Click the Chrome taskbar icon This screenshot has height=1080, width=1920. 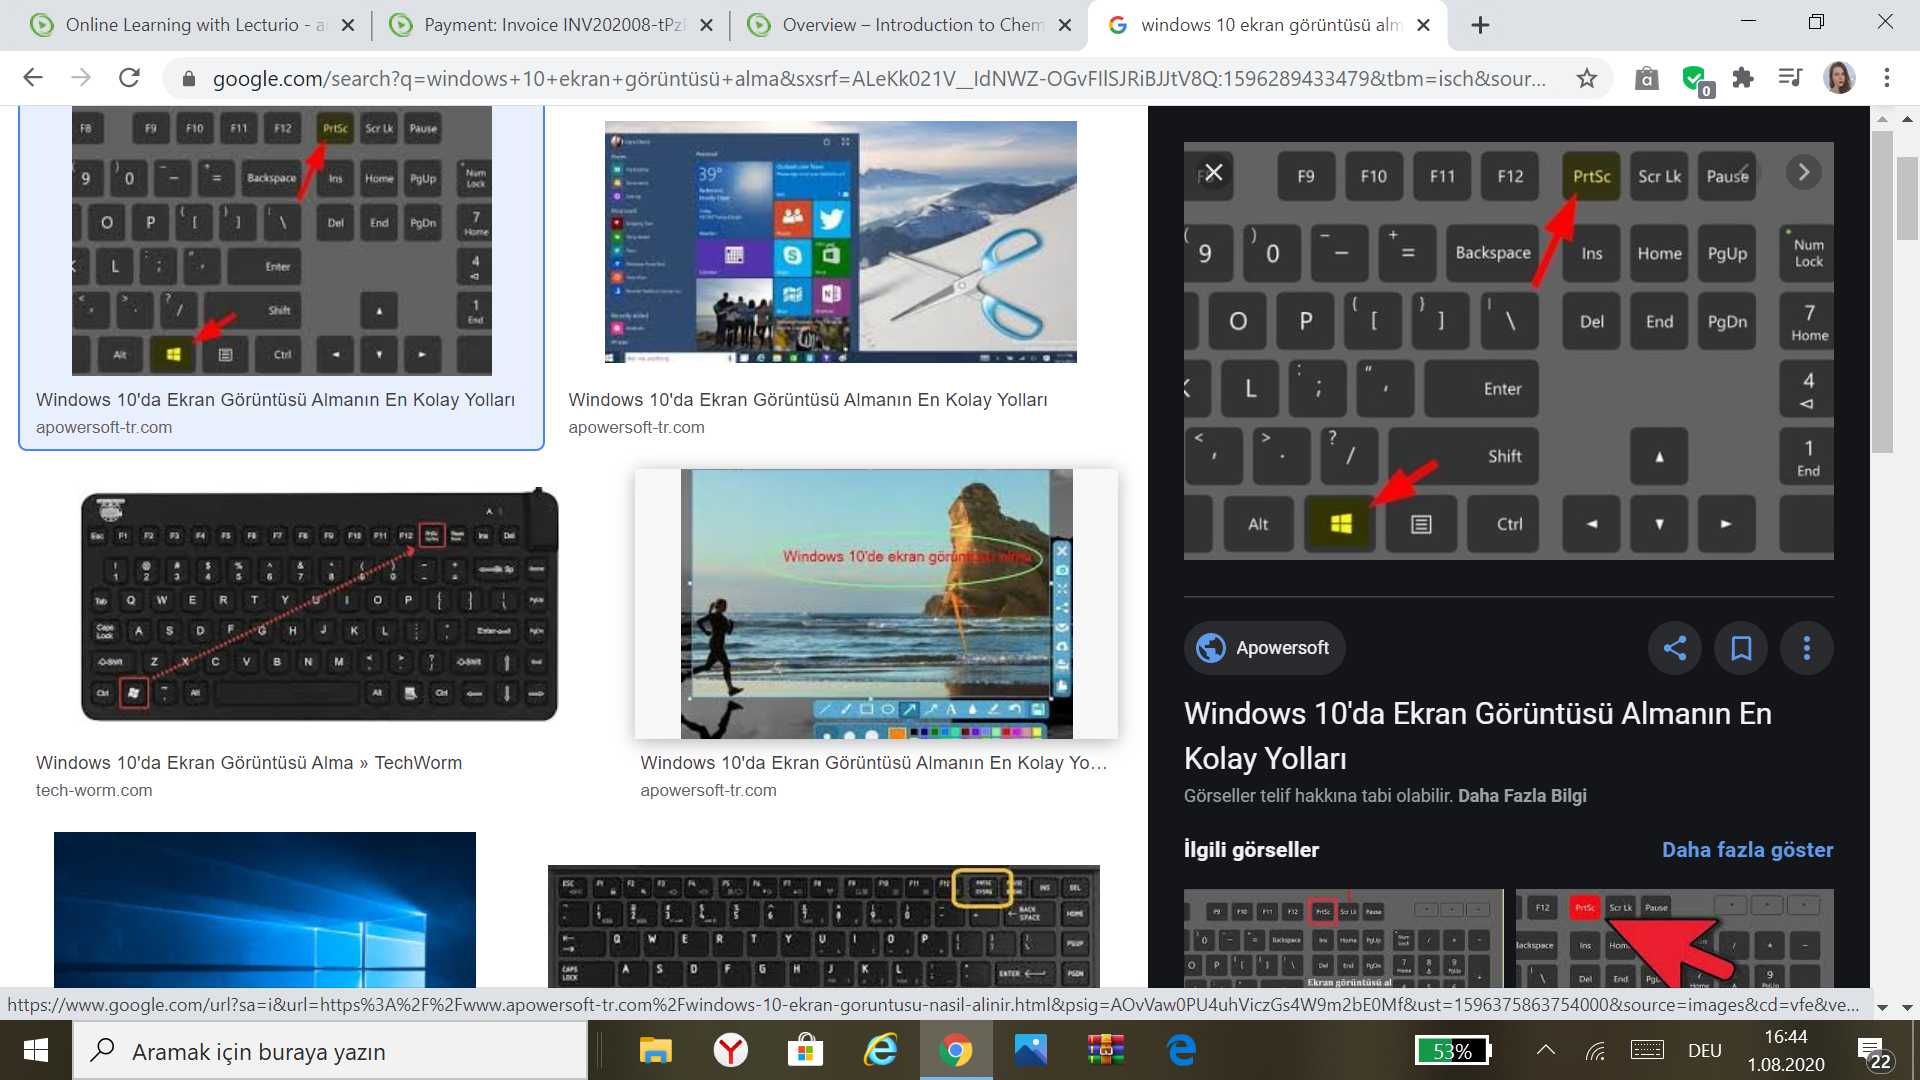click(x=956, y=1050)
